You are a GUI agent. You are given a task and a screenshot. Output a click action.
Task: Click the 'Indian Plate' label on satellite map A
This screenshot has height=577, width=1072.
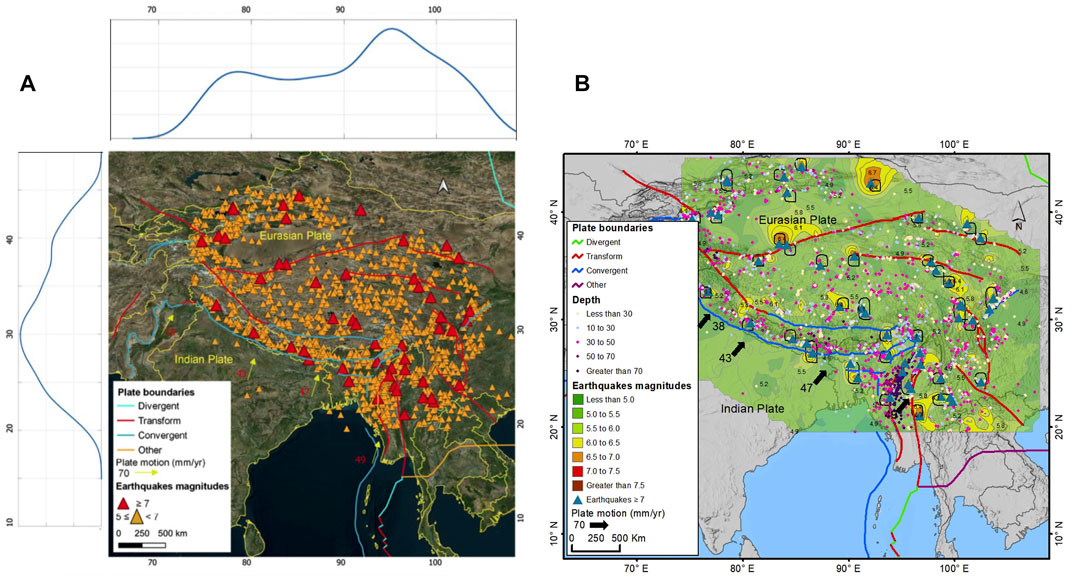[x=204, y=359]
